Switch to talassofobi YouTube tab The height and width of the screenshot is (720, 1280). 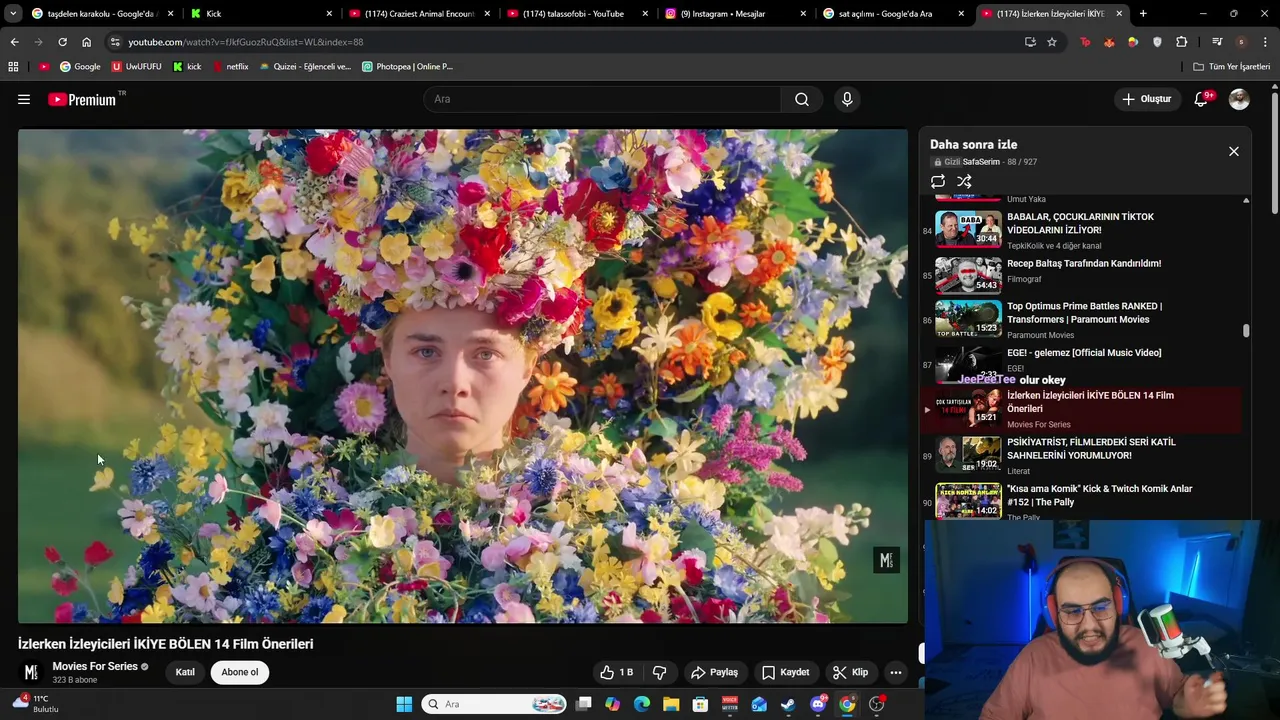(576, 14)
